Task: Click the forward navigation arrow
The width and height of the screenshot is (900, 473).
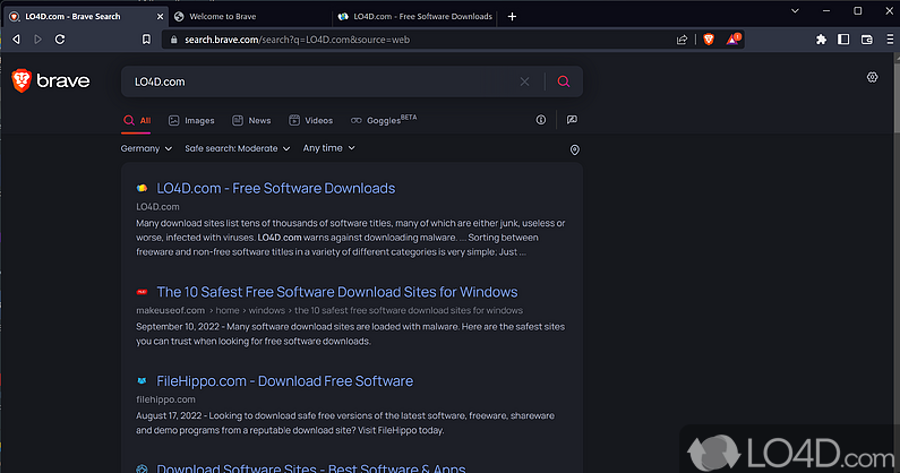Action: pyautogui.click(x=38, y=40)
